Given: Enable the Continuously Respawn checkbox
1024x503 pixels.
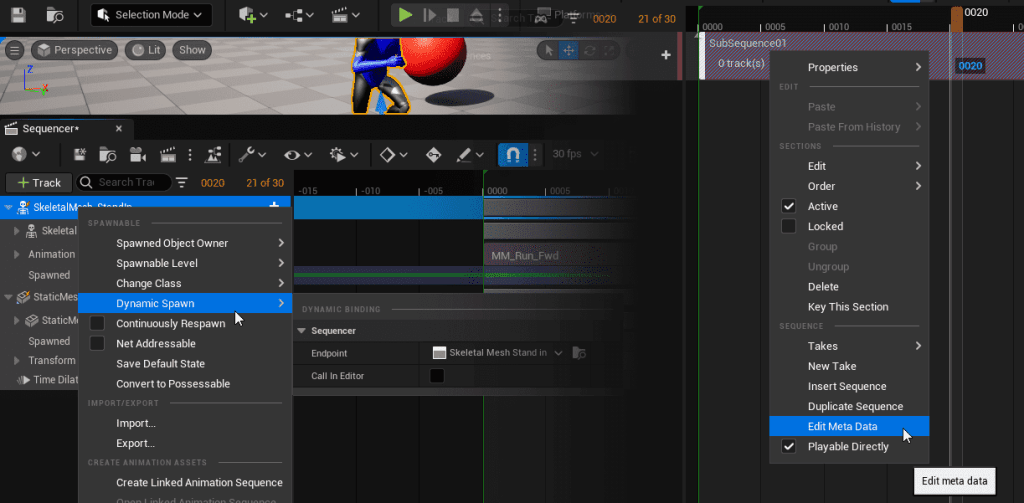Looking at the screenshot, I should click(97, 324).
